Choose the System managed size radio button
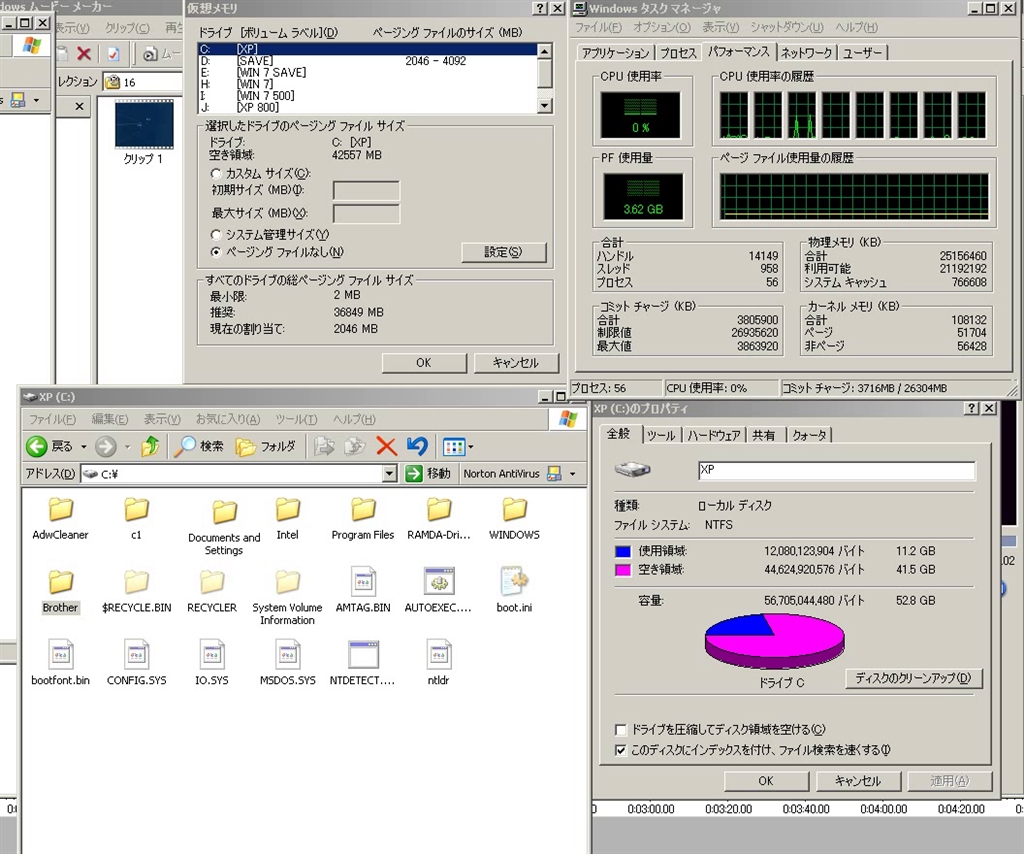The image size is (1024, 854). point(216,234)
